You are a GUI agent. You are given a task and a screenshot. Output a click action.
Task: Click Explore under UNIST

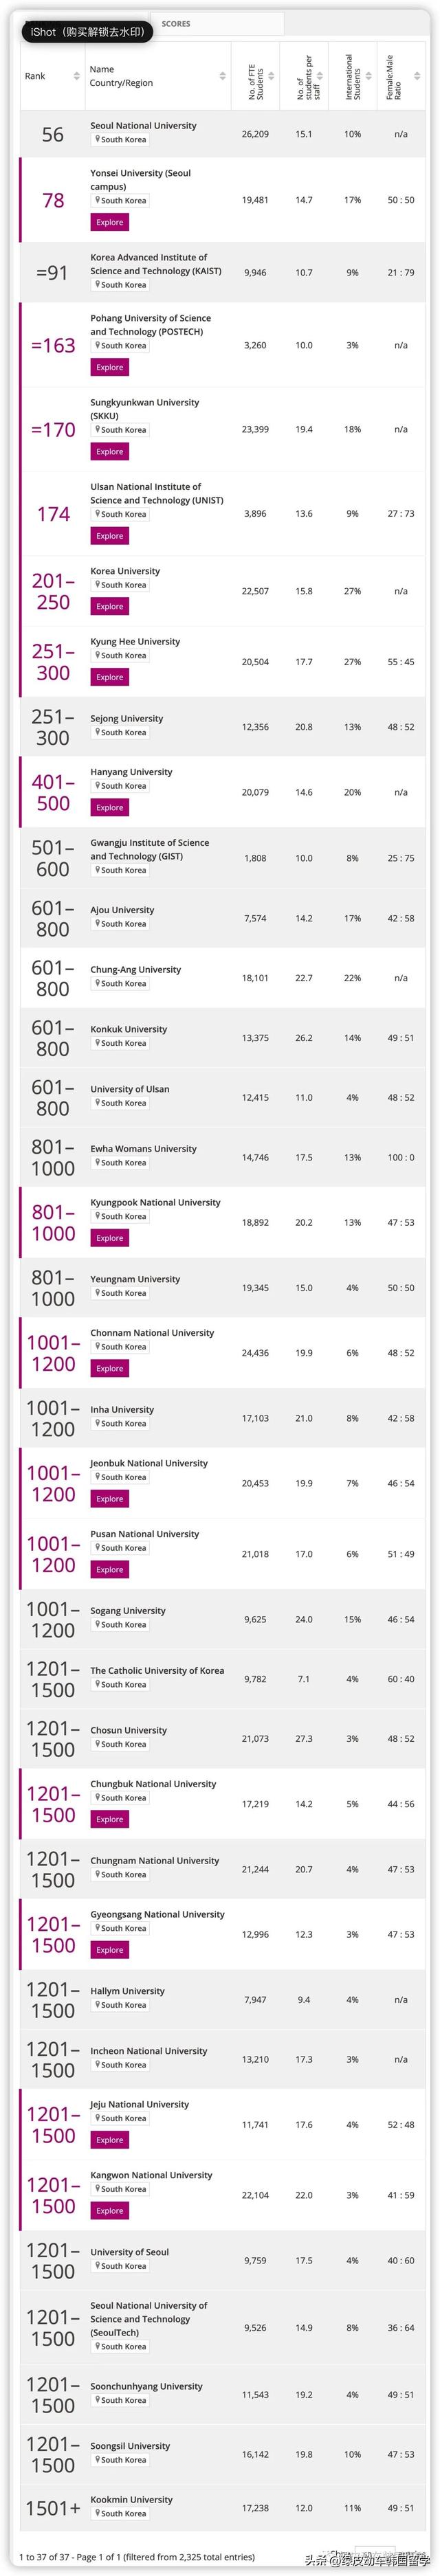coord(109,536)
